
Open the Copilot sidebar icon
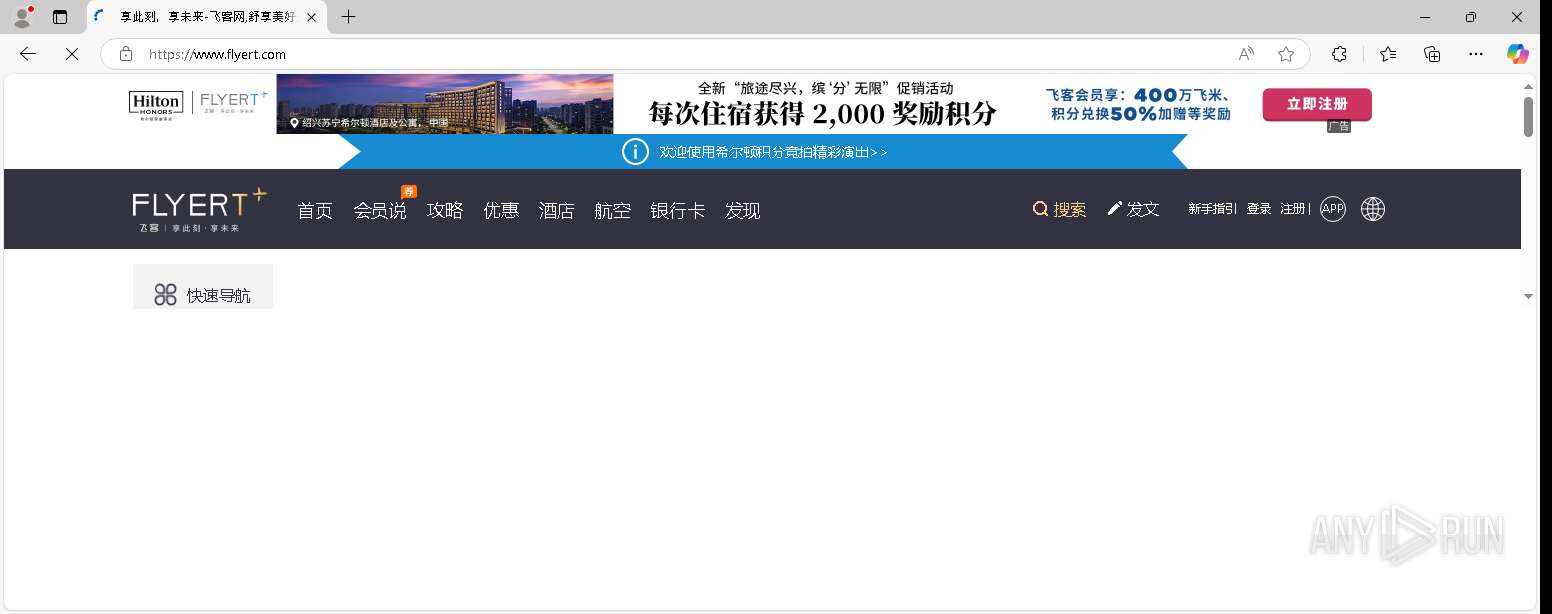point(1518,54)
